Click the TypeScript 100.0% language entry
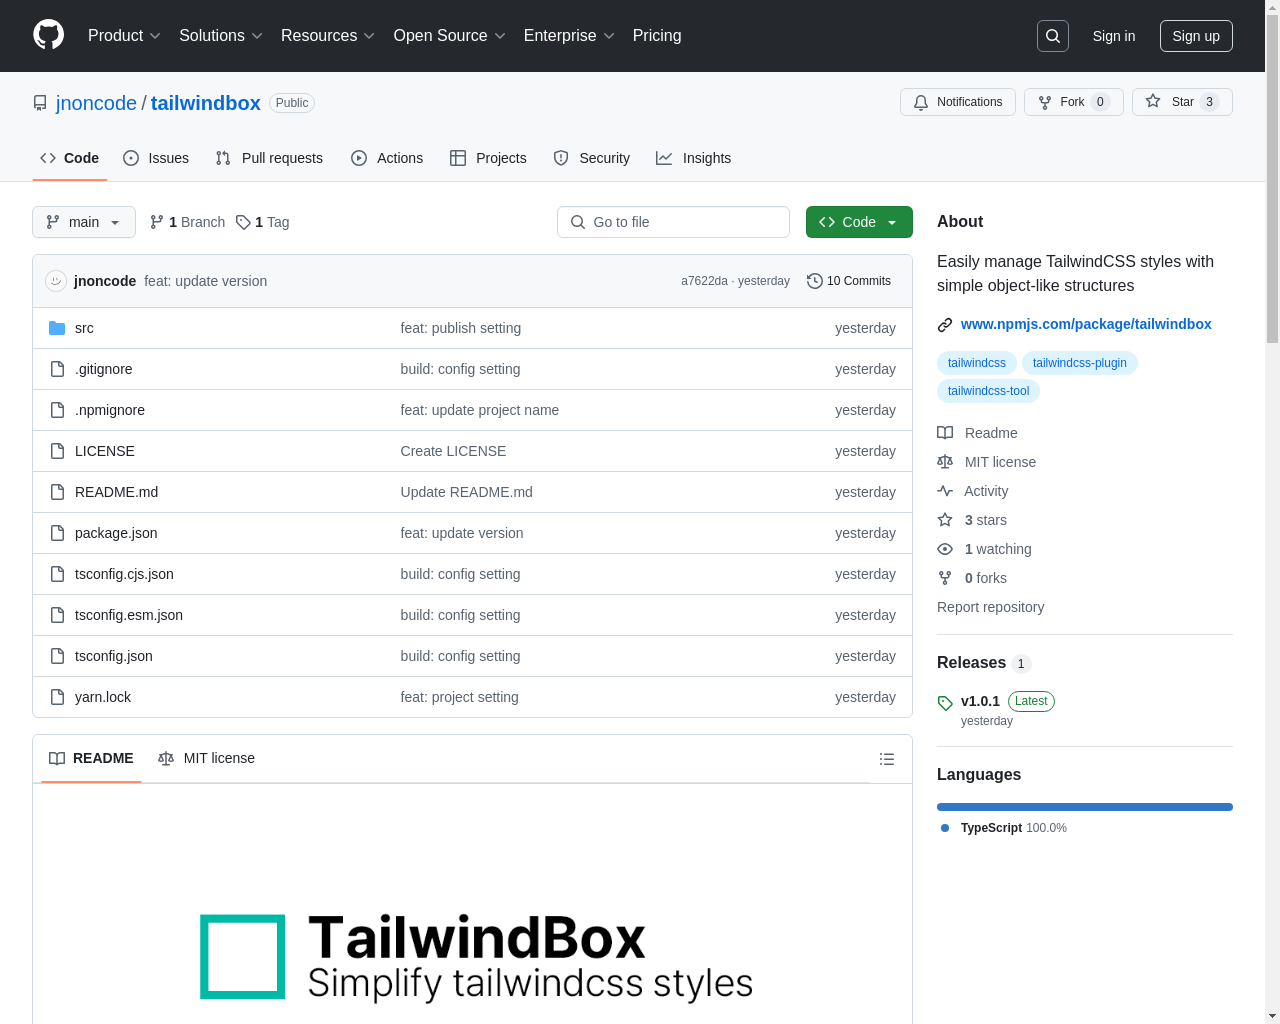The width and height of the screenshot is (1280, 1024). click(x=1004, y=828)
